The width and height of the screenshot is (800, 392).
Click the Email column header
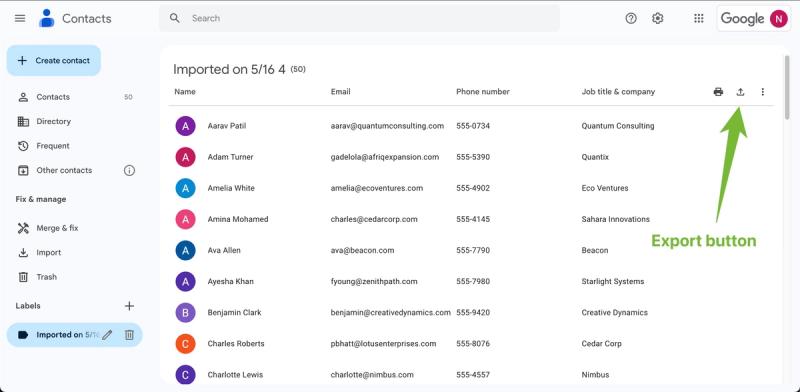pos(340,92)
